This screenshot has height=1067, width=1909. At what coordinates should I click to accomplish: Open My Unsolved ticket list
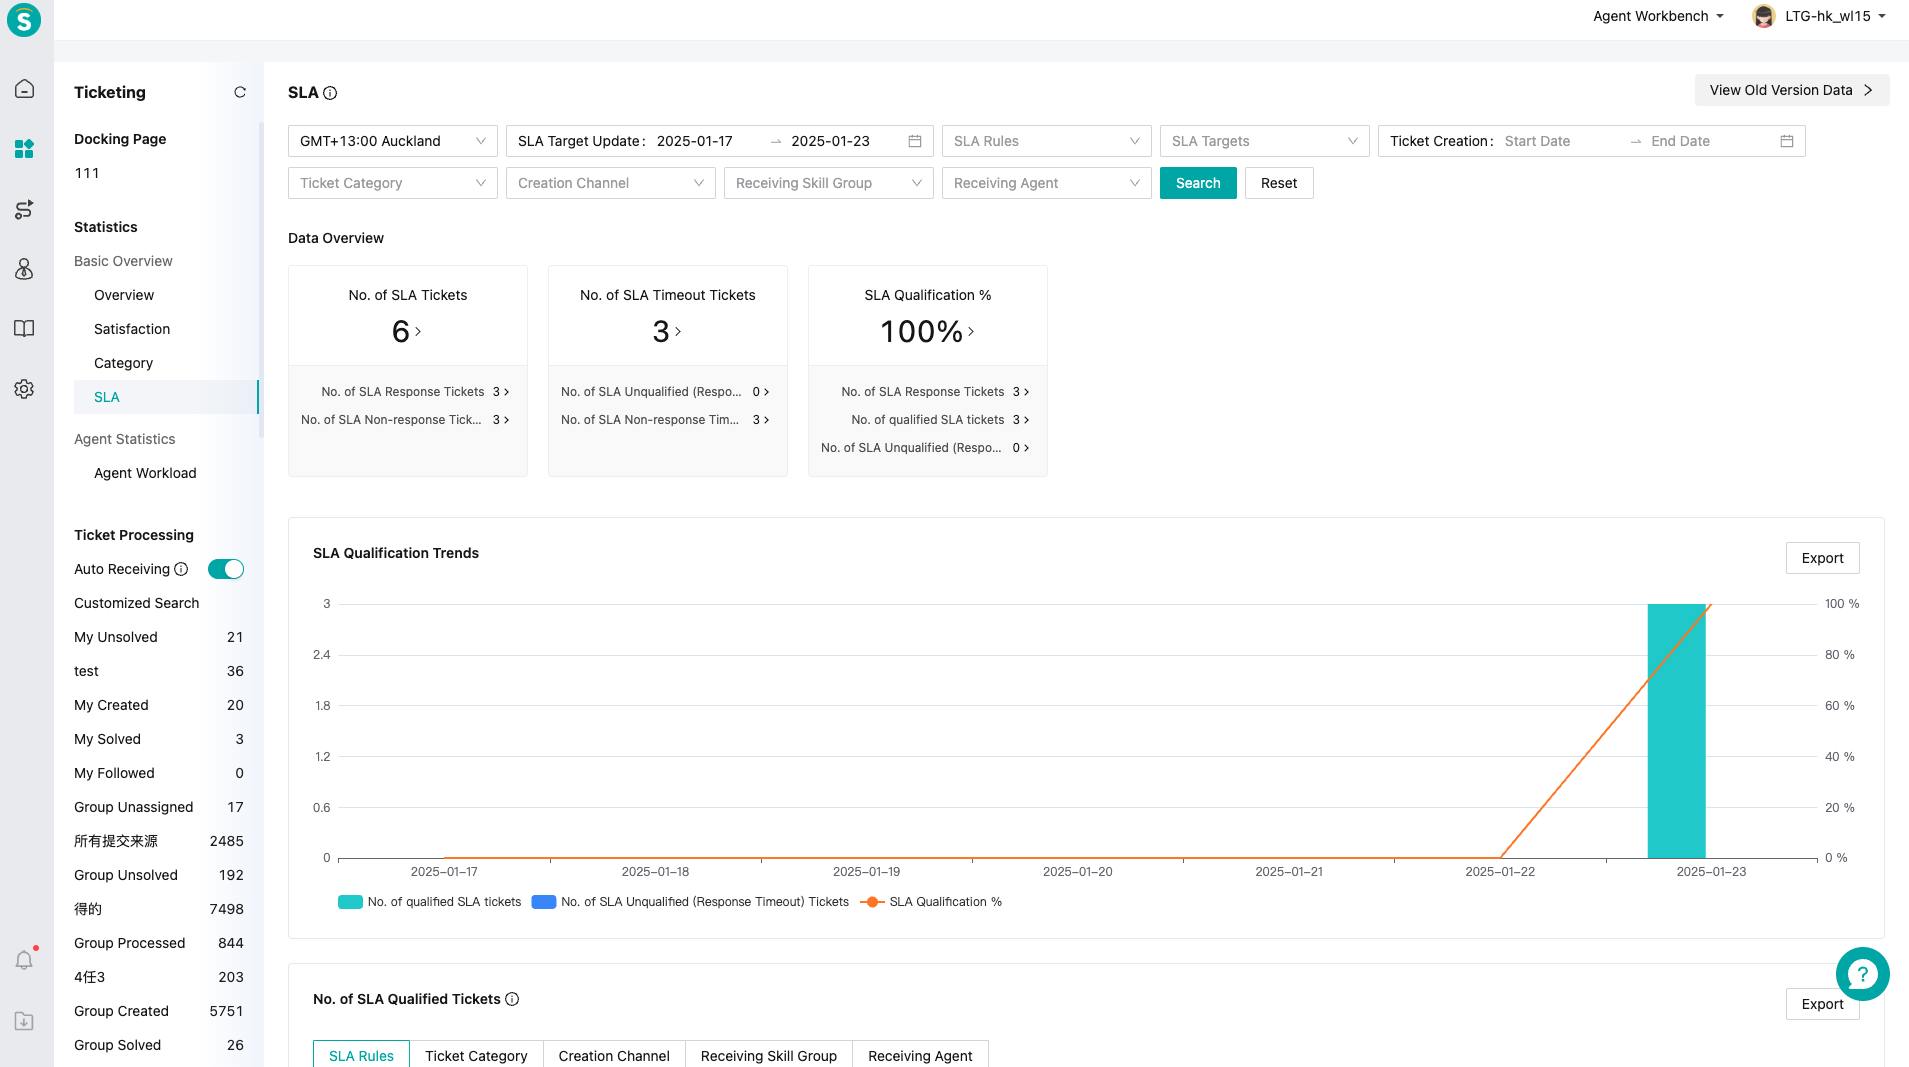159,637
